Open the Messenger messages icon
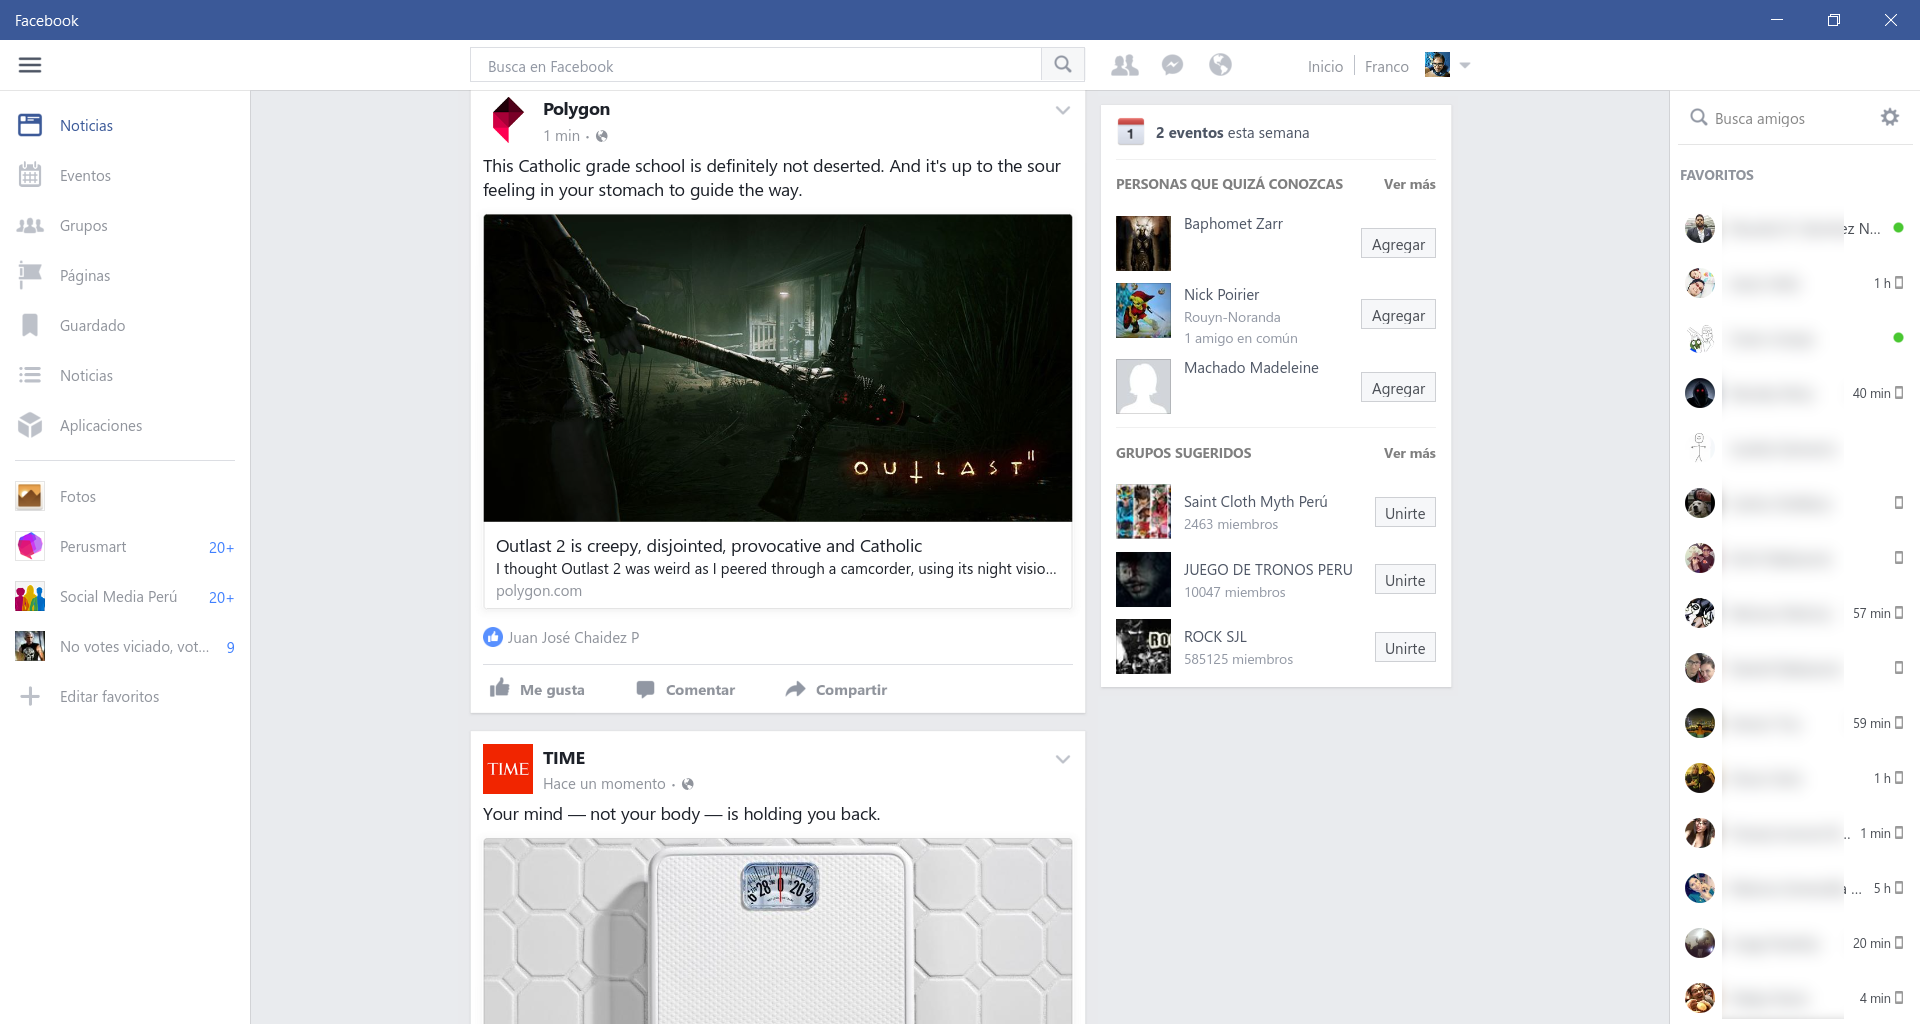 pos(1173,65)
